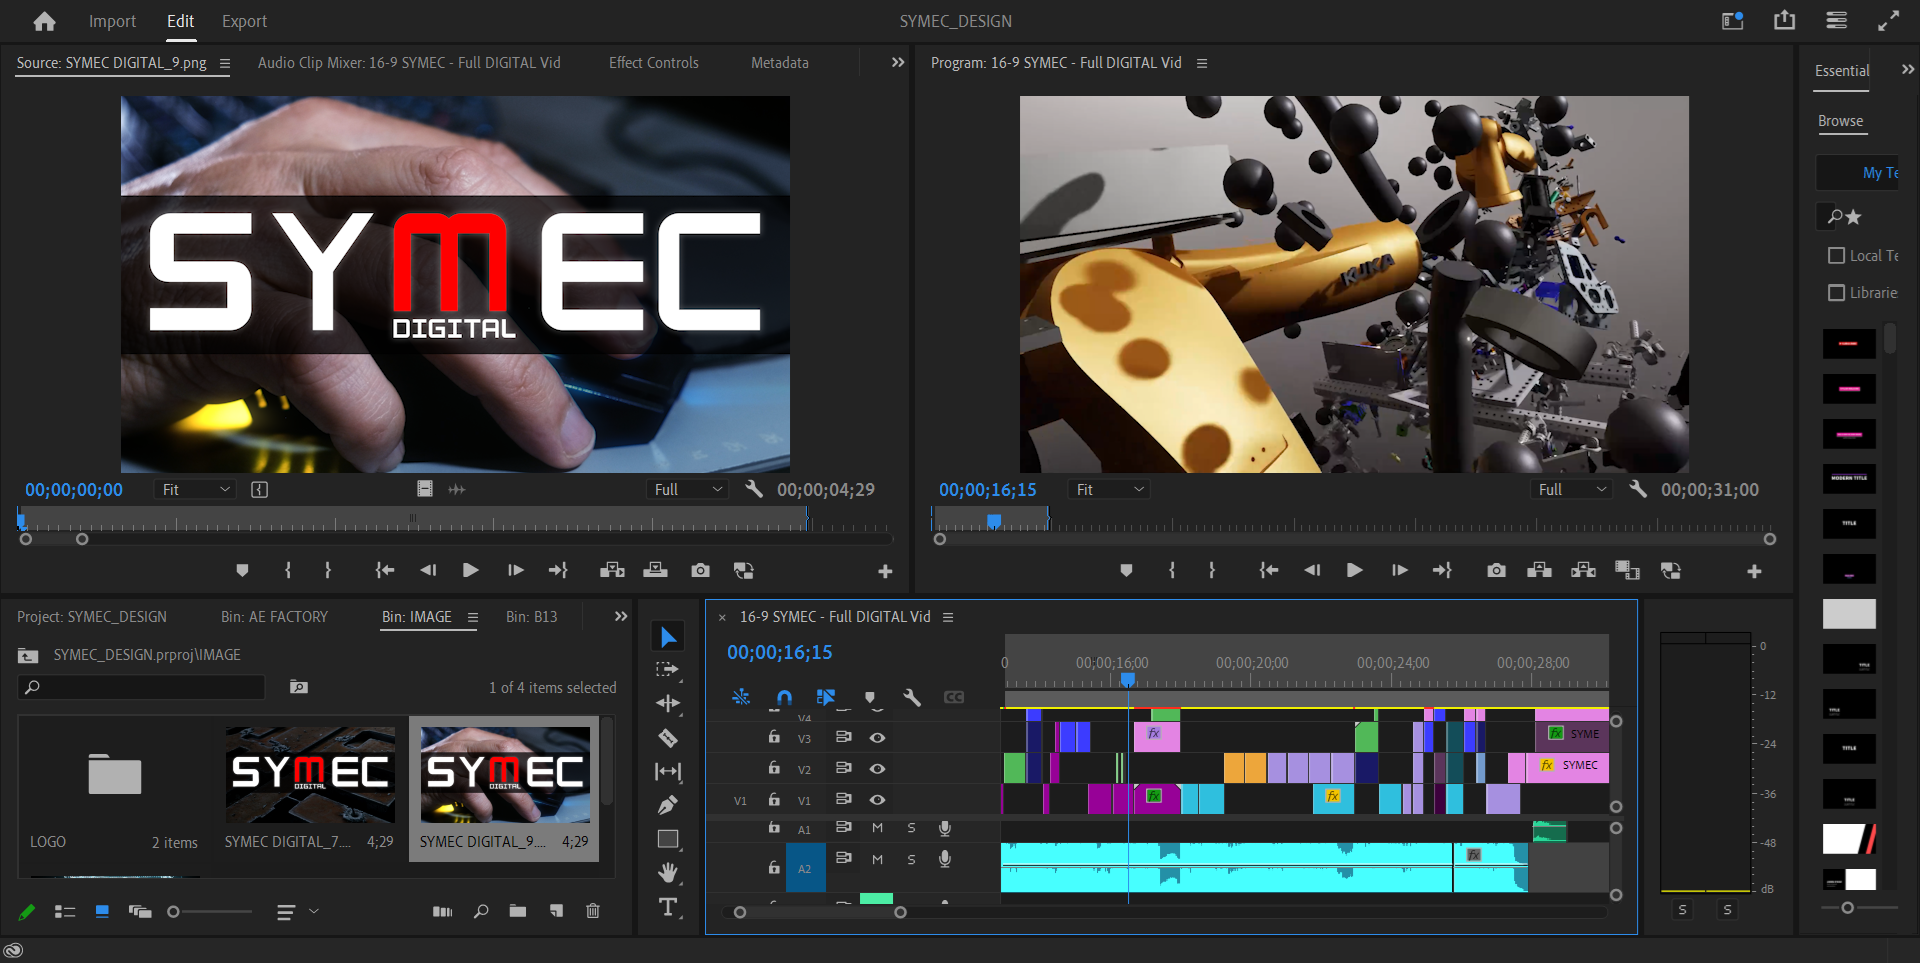
Task: Enable Libraries checkbox
Action: coord(1836,293)
